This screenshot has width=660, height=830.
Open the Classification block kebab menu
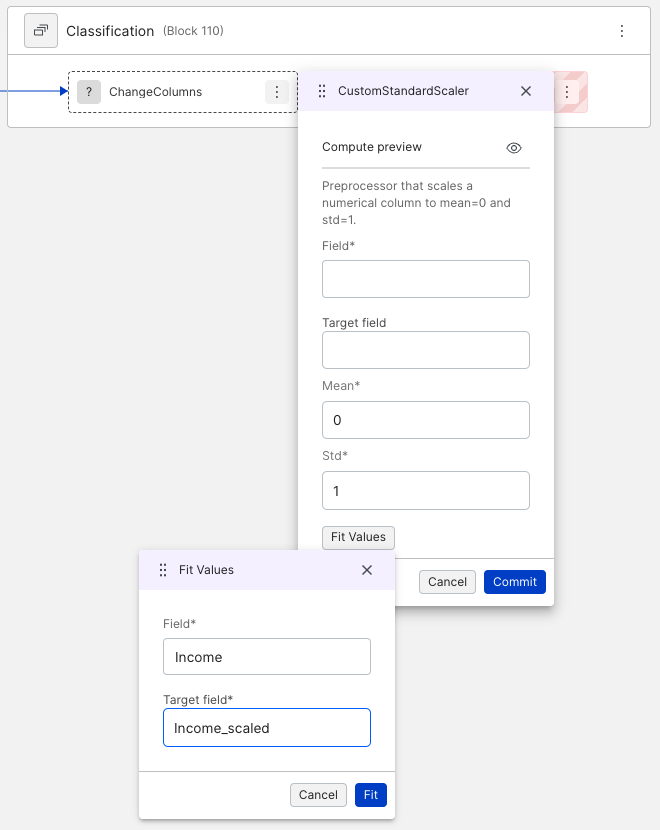(622, 31)
